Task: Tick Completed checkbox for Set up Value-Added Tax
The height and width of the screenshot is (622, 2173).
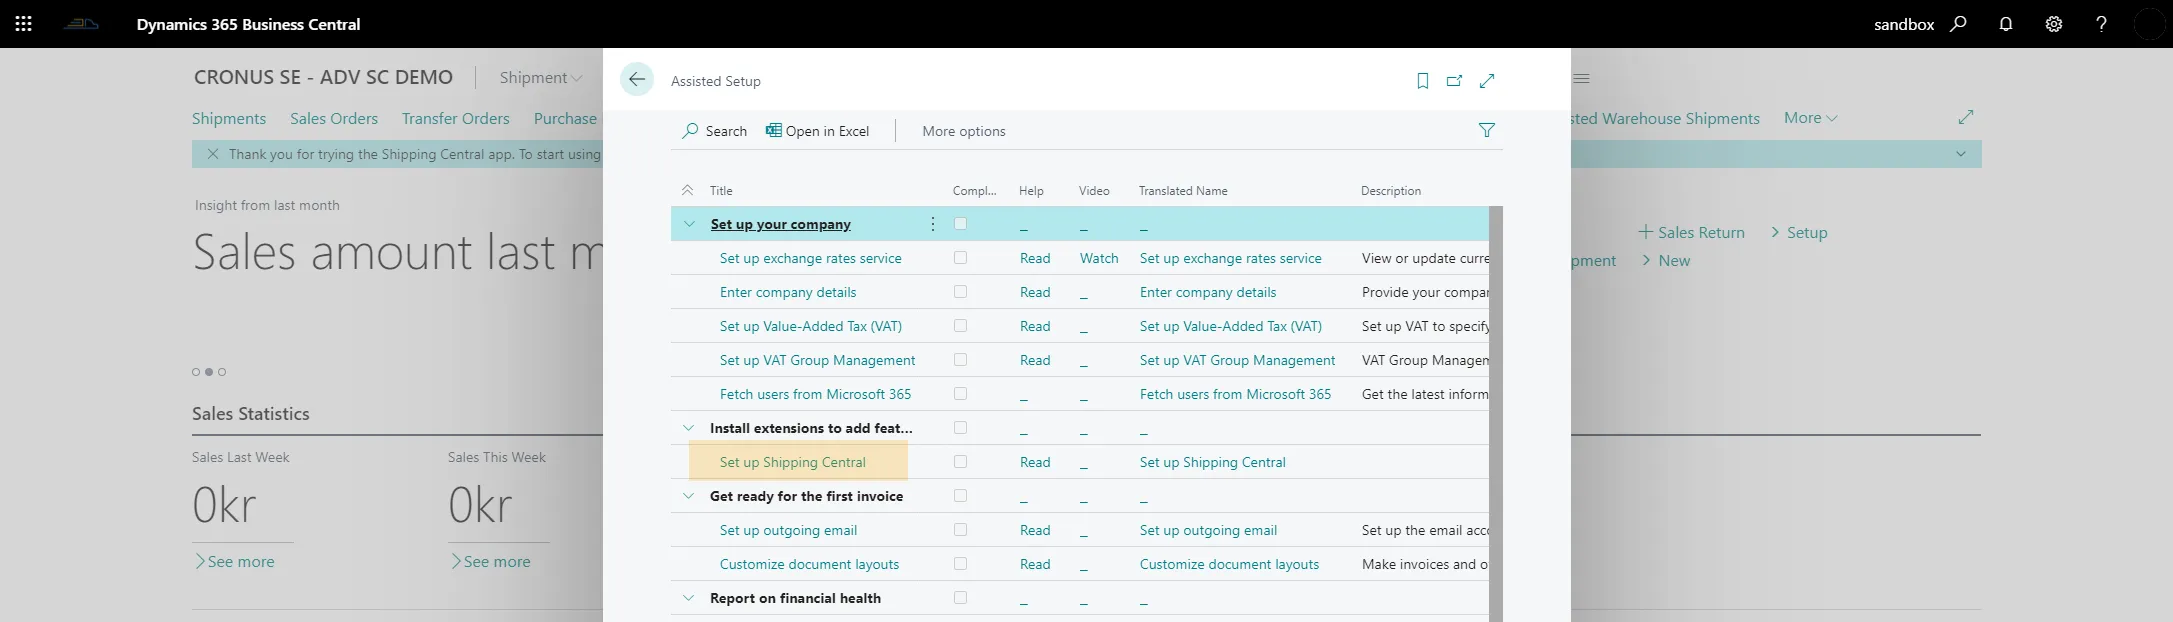Action: pyautogui.click(x=960, y=326)
